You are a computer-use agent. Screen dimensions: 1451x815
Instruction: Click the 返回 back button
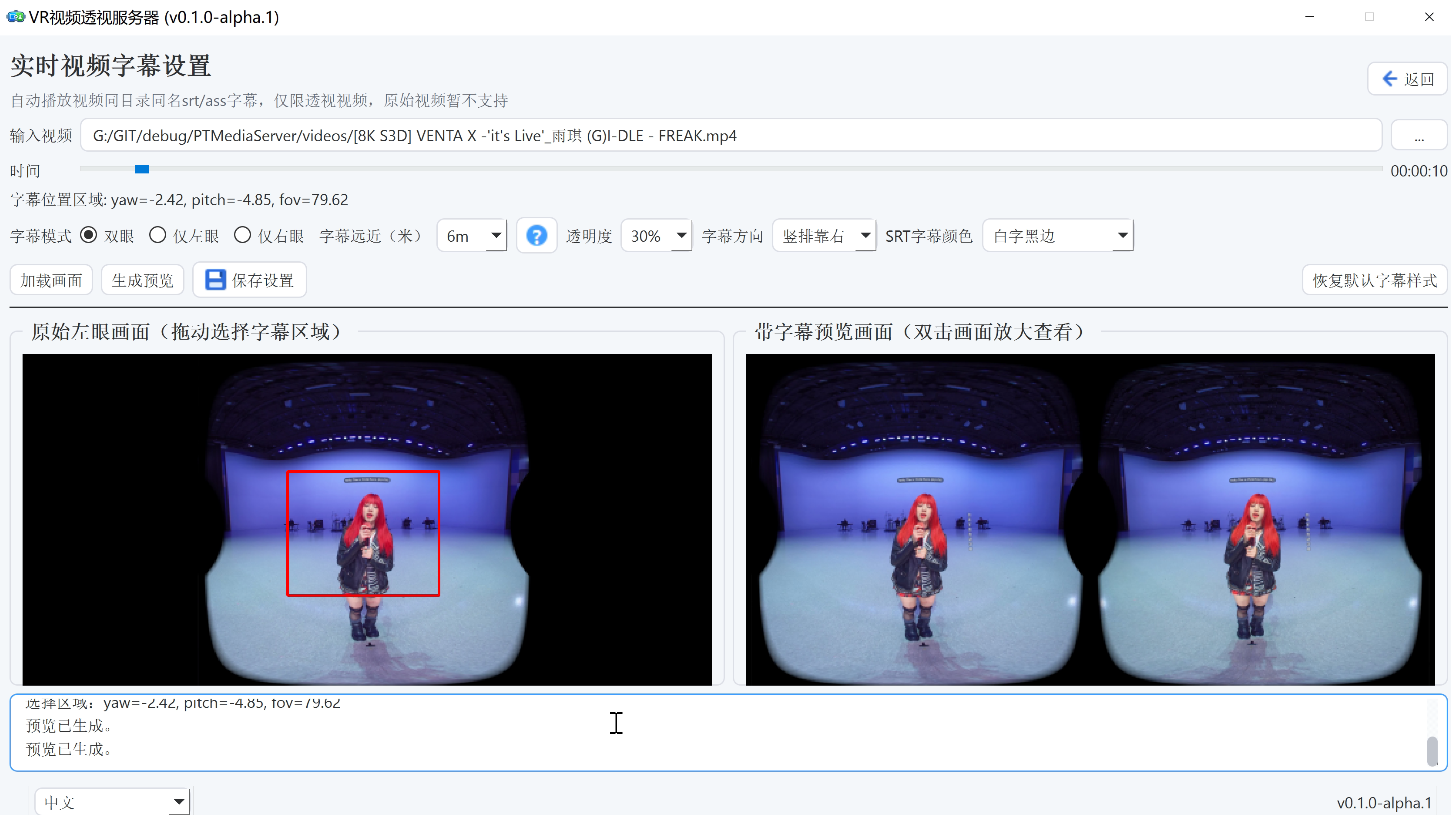[x=1407, y=79]
